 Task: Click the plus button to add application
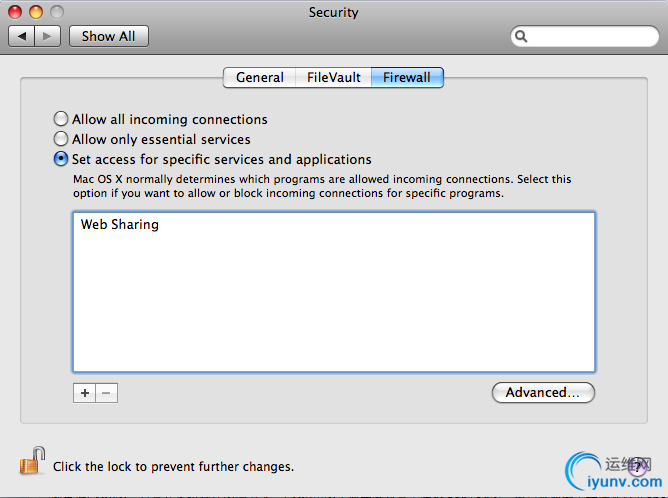84,393
